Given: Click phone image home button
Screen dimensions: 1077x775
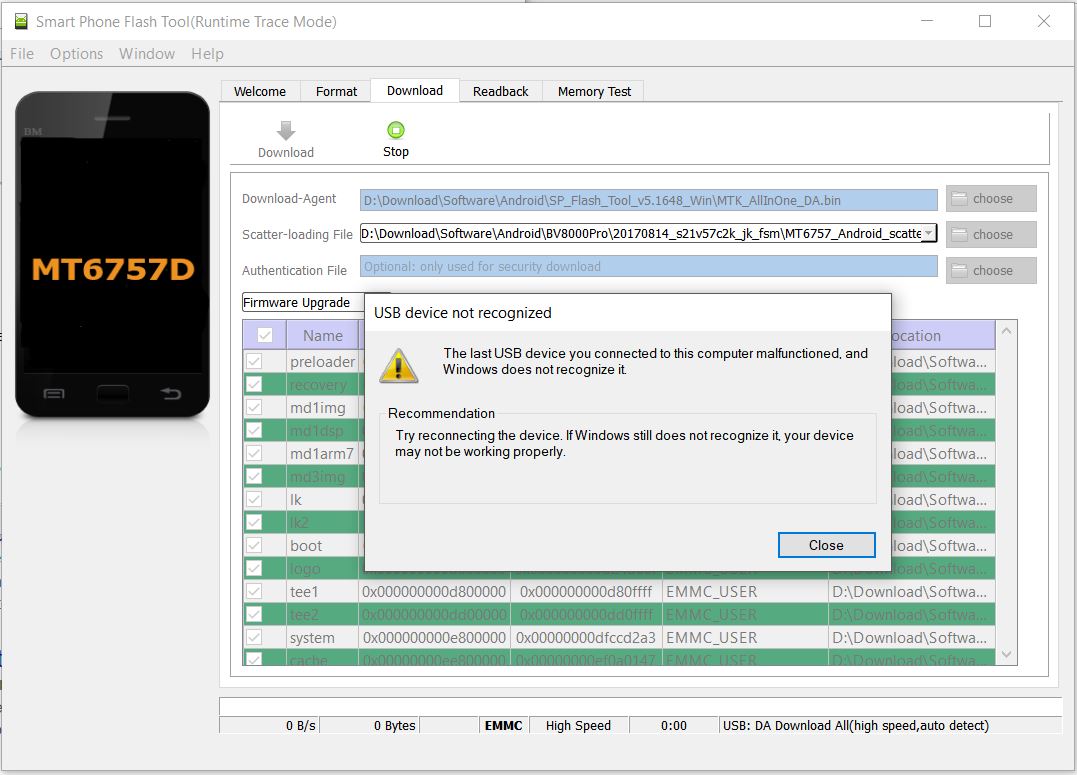Looking at the screenshot, I should coord(113,394).
